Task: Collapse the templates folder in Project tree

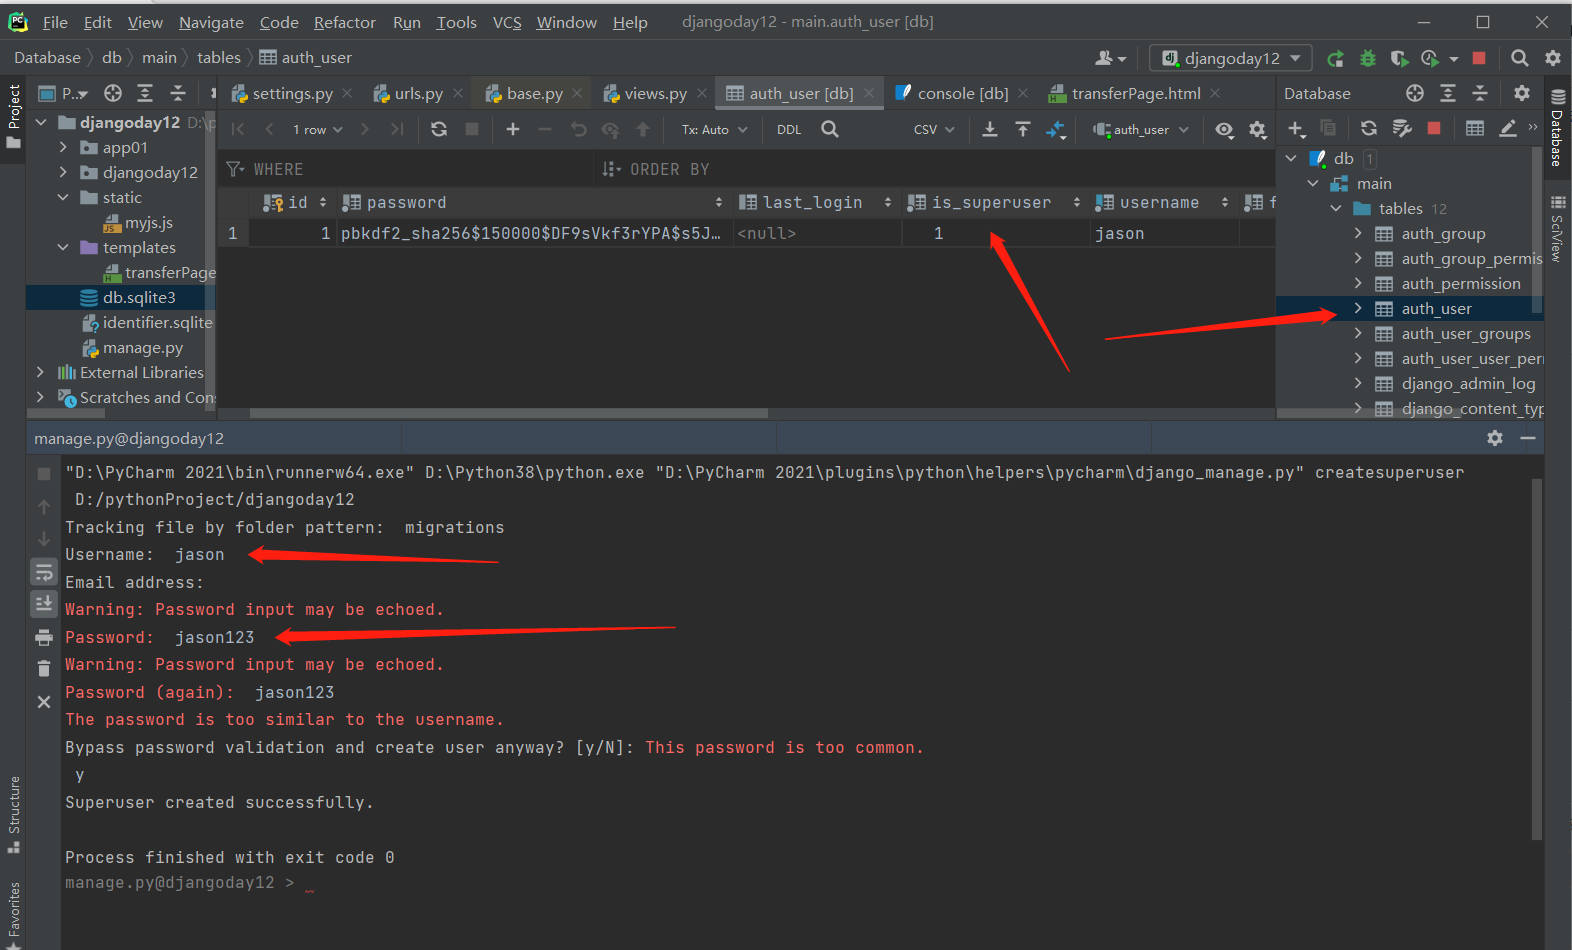Action: [63, 247]
